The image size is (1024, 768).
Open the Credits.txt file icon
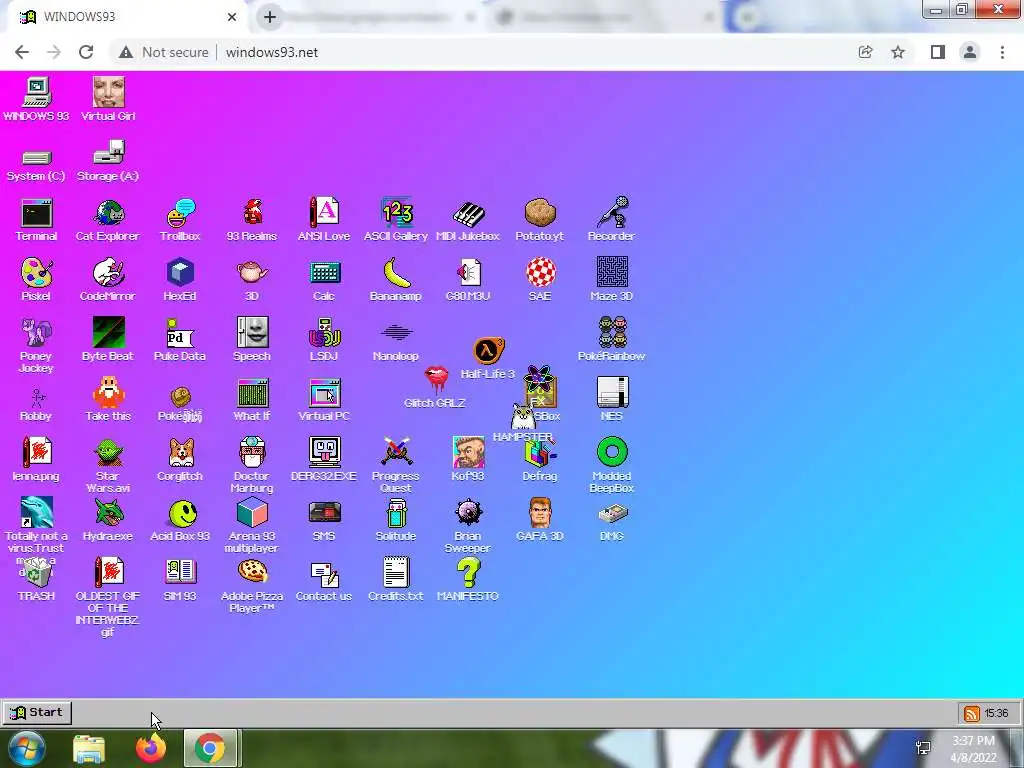pyautogui.click(x=396, y=573)
